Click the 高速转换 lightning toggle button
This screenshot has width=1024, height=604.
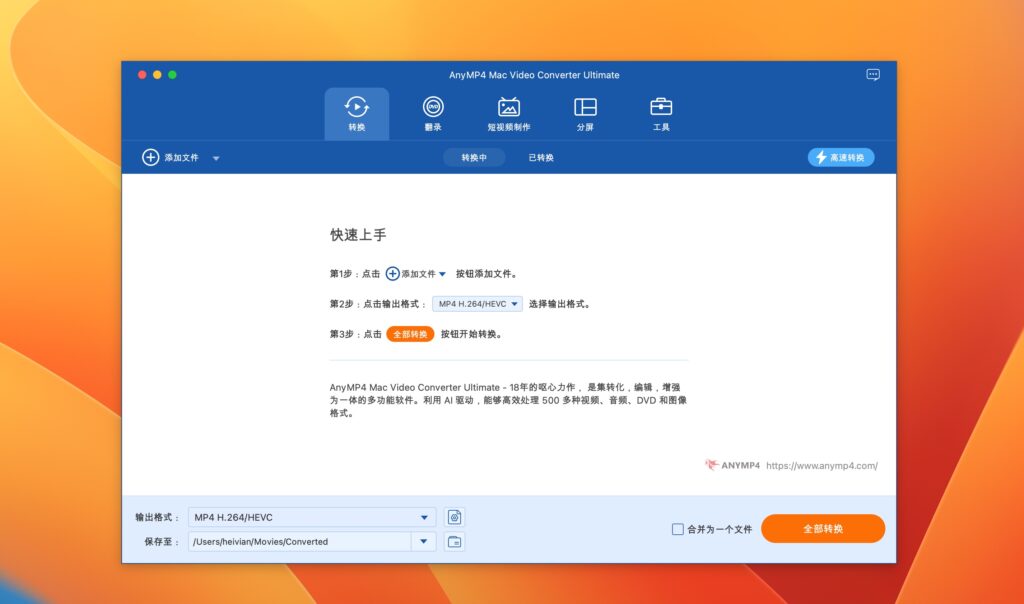841,157
